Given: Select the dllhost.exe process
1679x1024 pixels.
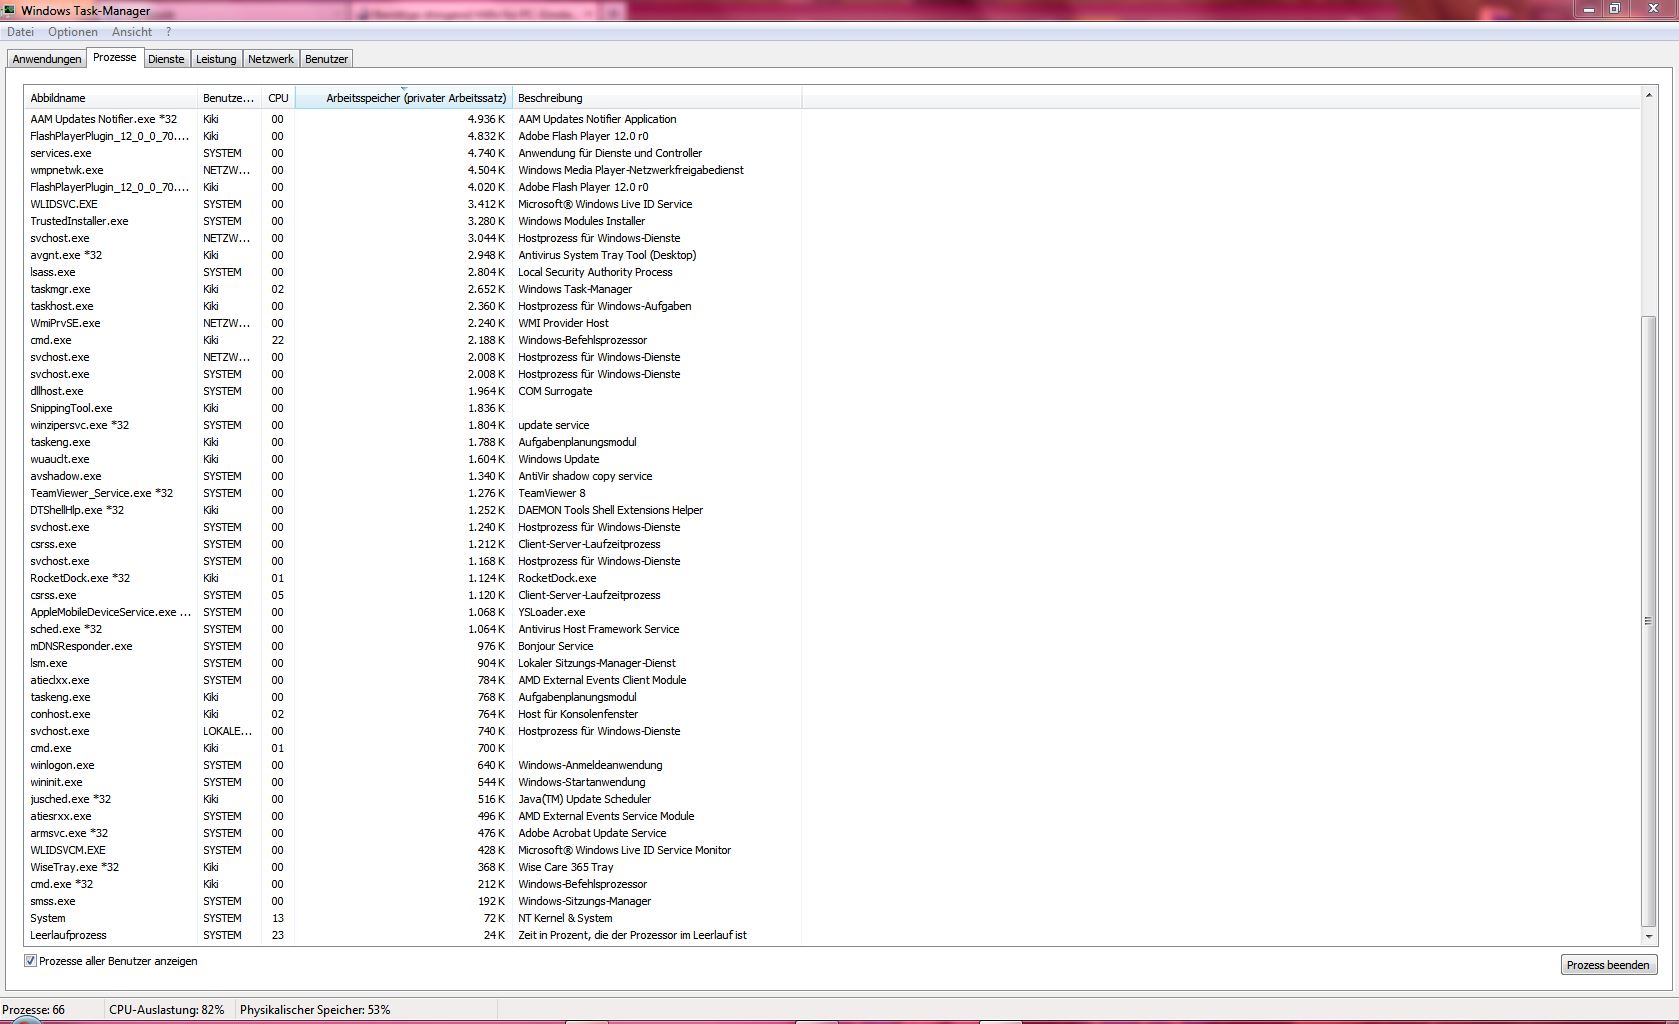Looking at the screenshot, I should (412, 391).
